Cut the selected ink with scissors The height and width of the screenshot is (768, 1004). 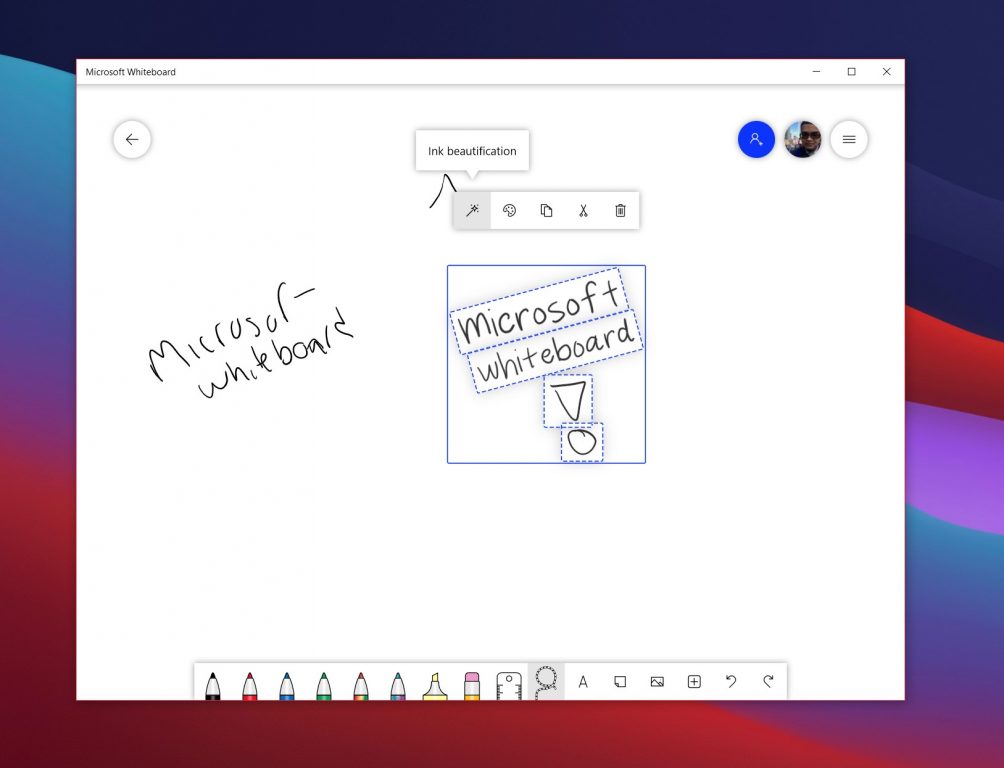click(583, 210)
